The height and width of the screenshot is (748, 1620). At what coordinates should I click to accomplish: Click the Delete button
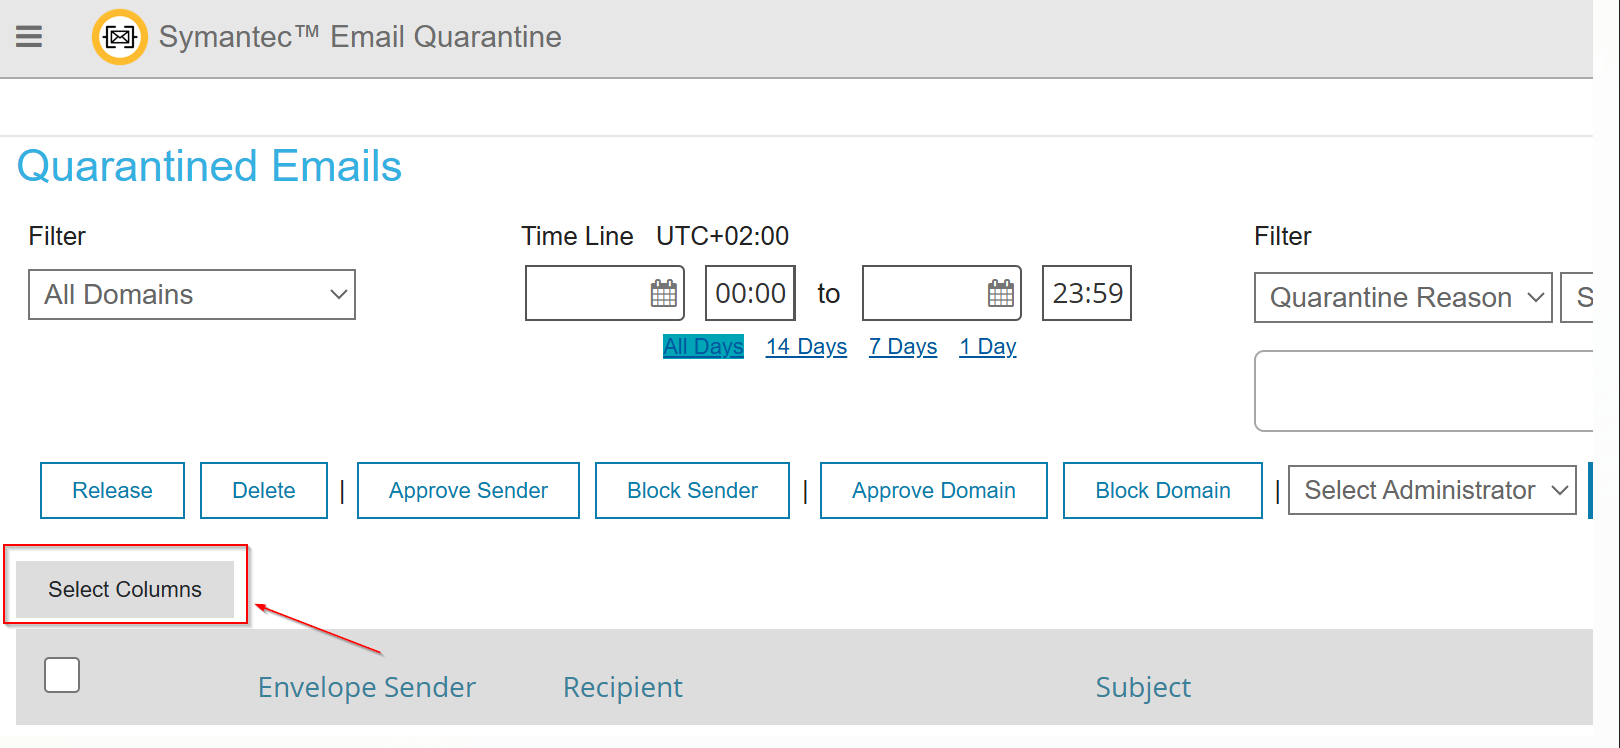point(264,490)
